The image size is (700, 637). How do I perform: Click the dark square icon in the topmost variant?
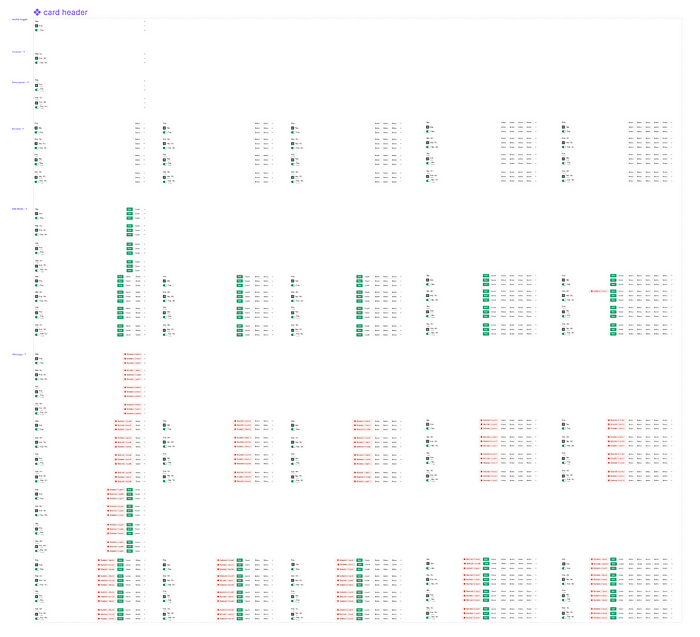click(37, 26)
